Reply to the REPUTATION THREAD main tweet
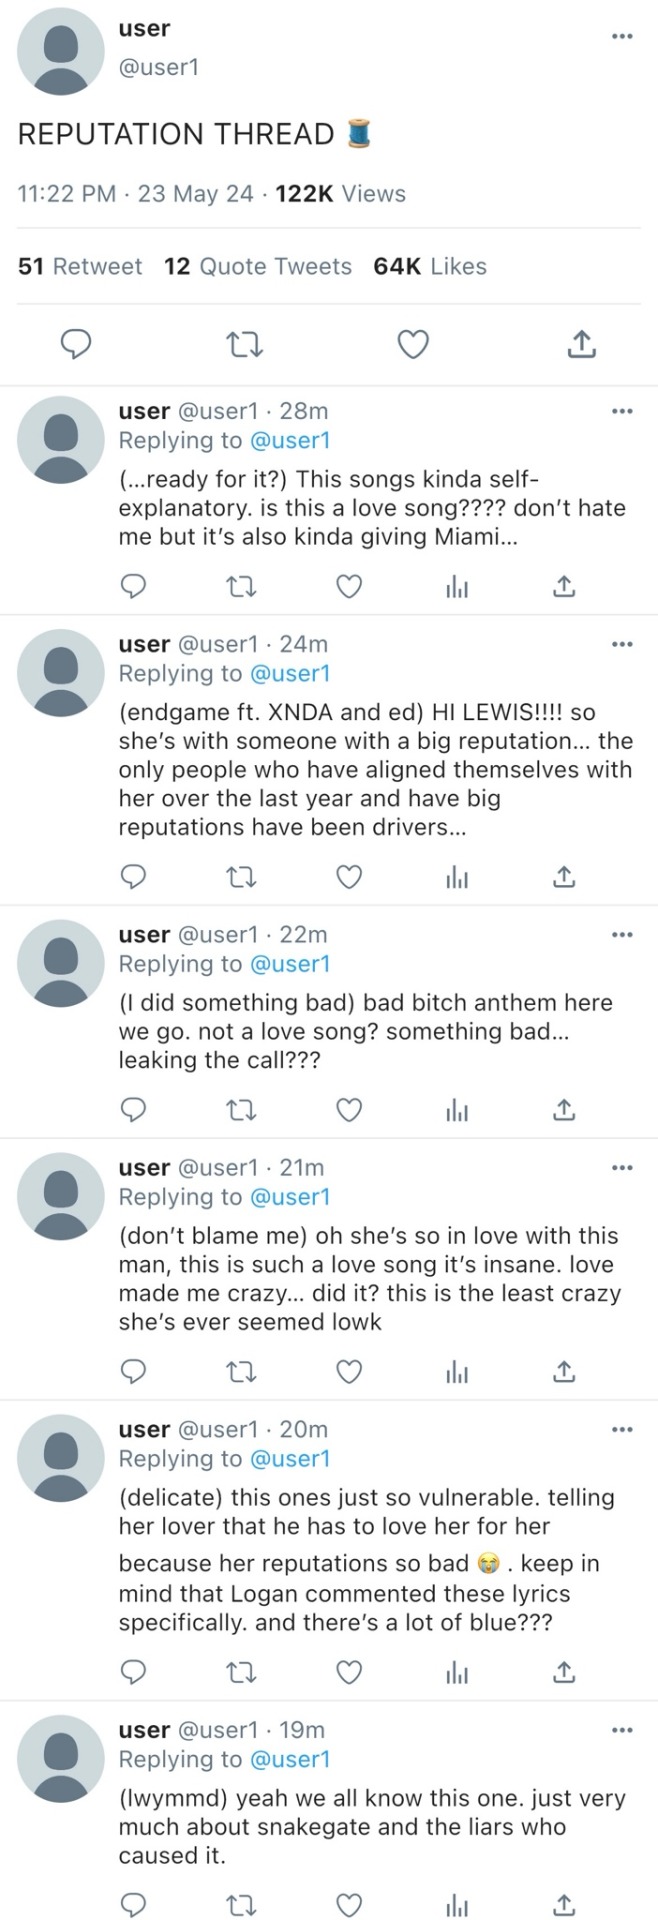 77,345
